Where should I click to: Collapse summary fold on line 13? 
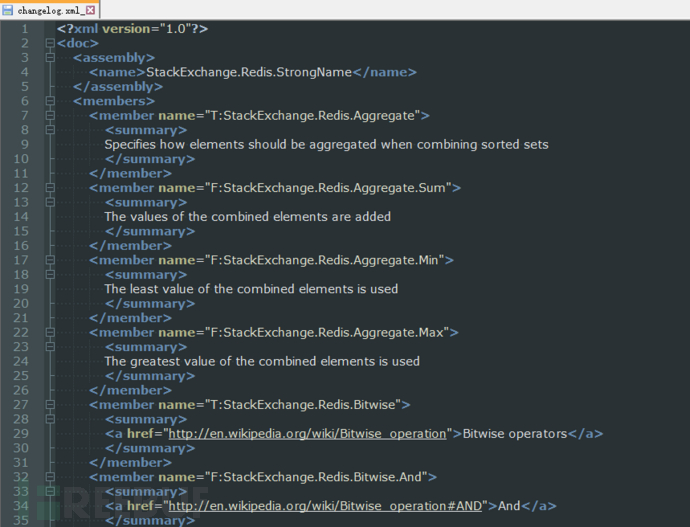pos(50,202)
